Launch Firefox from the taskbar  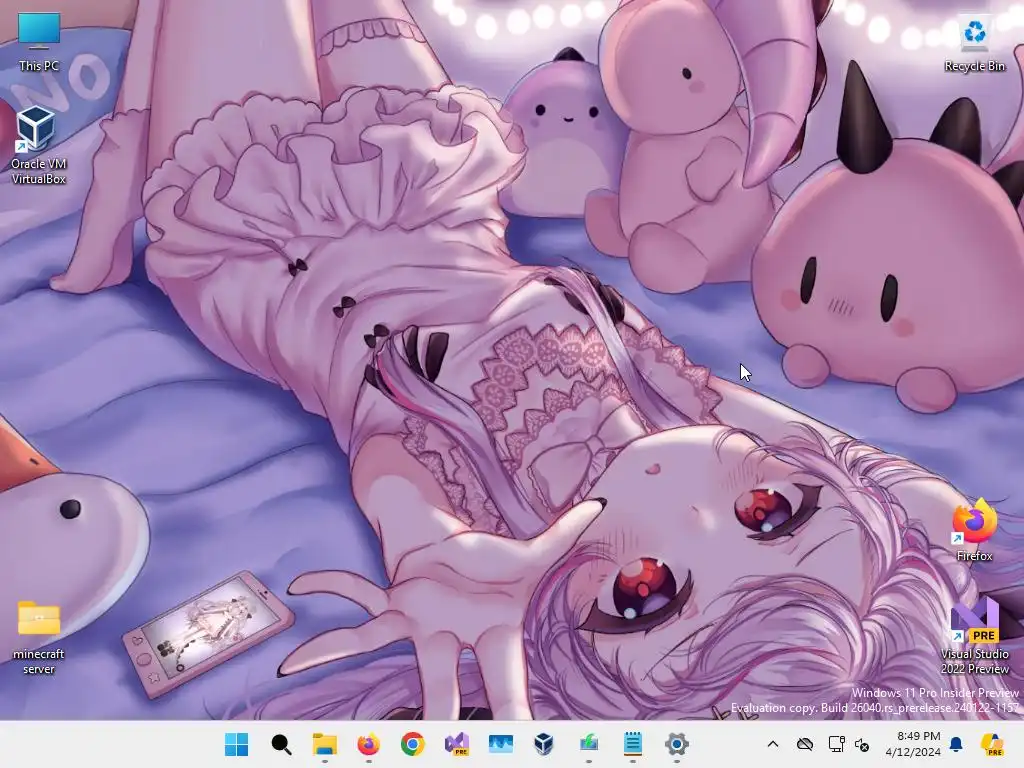coord(369,744)
